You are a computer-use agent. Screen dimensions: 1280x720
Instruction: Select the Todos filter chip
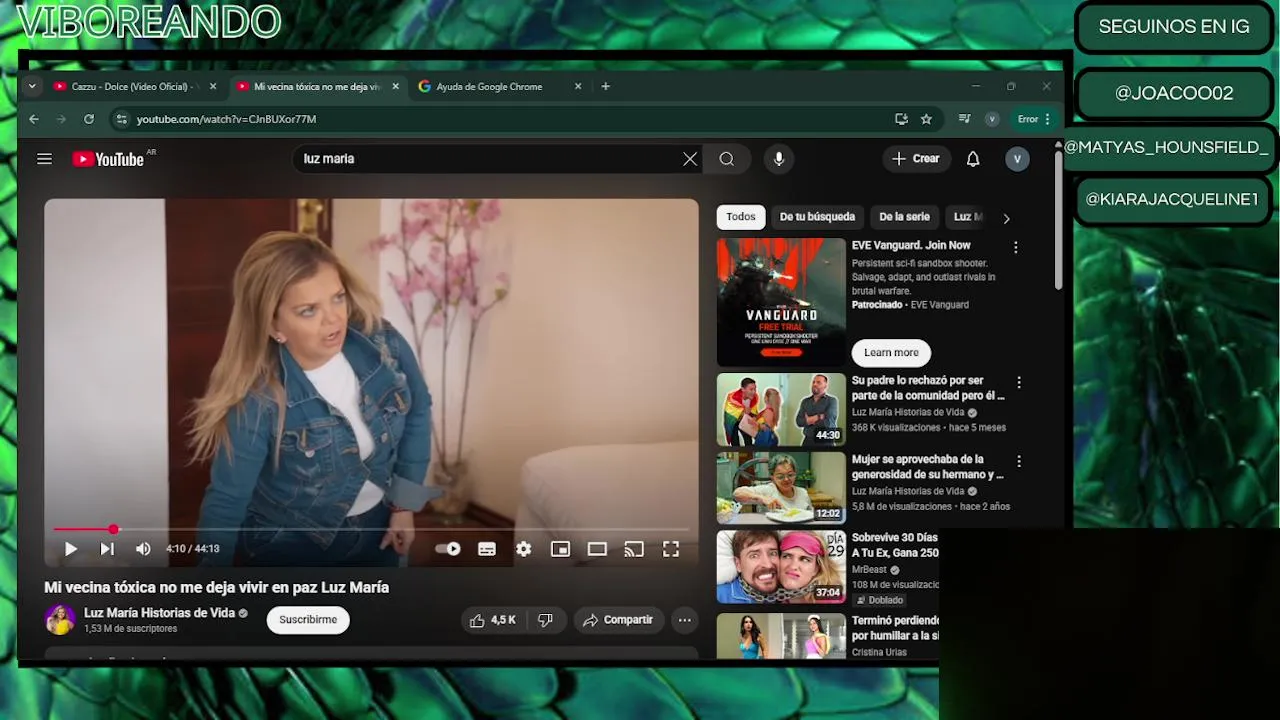741,217
